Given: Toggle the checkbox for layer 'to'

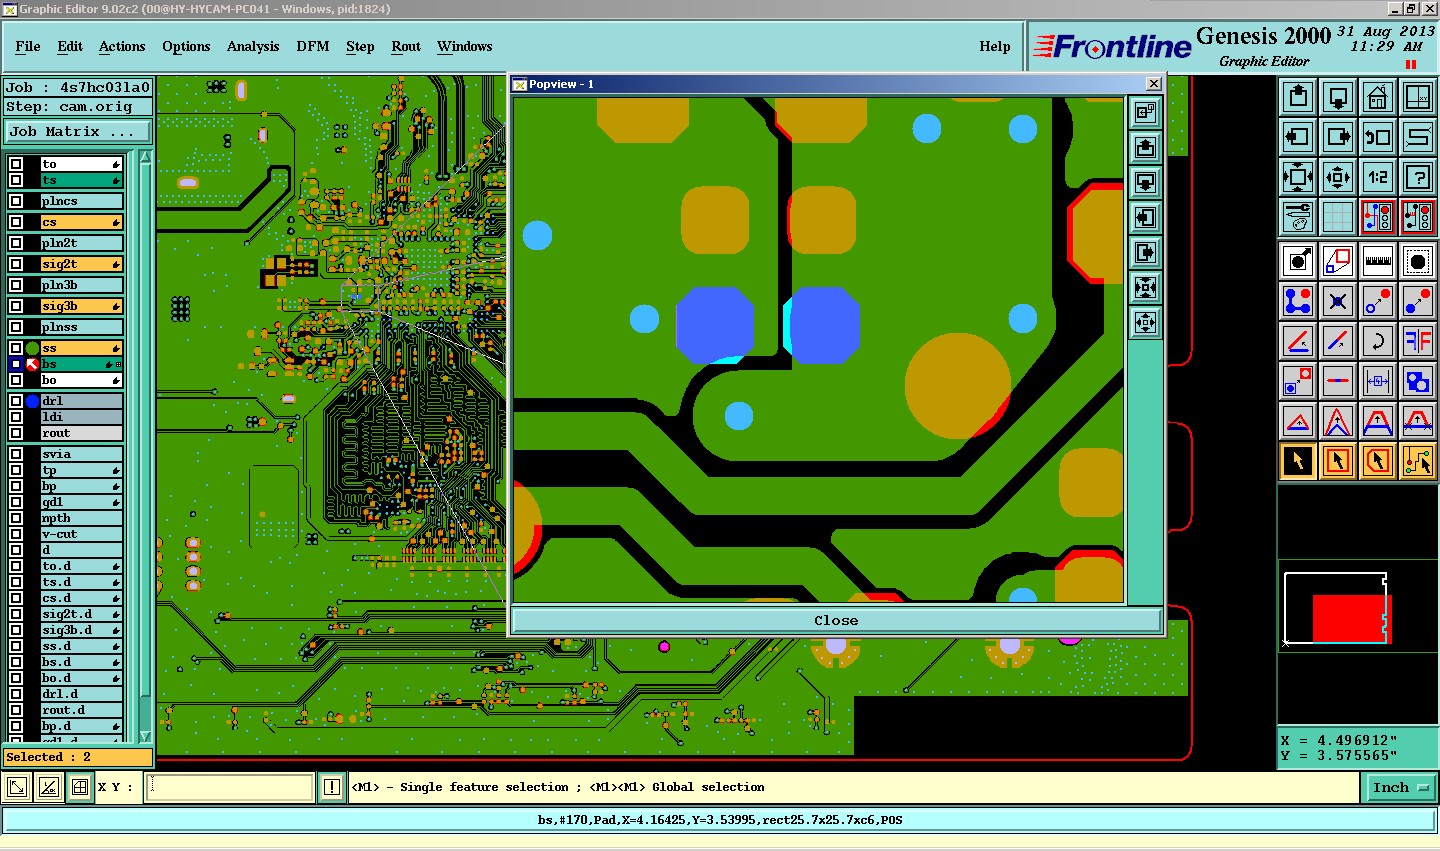Looking at the screenshot, I should click(x=16, y=164).
